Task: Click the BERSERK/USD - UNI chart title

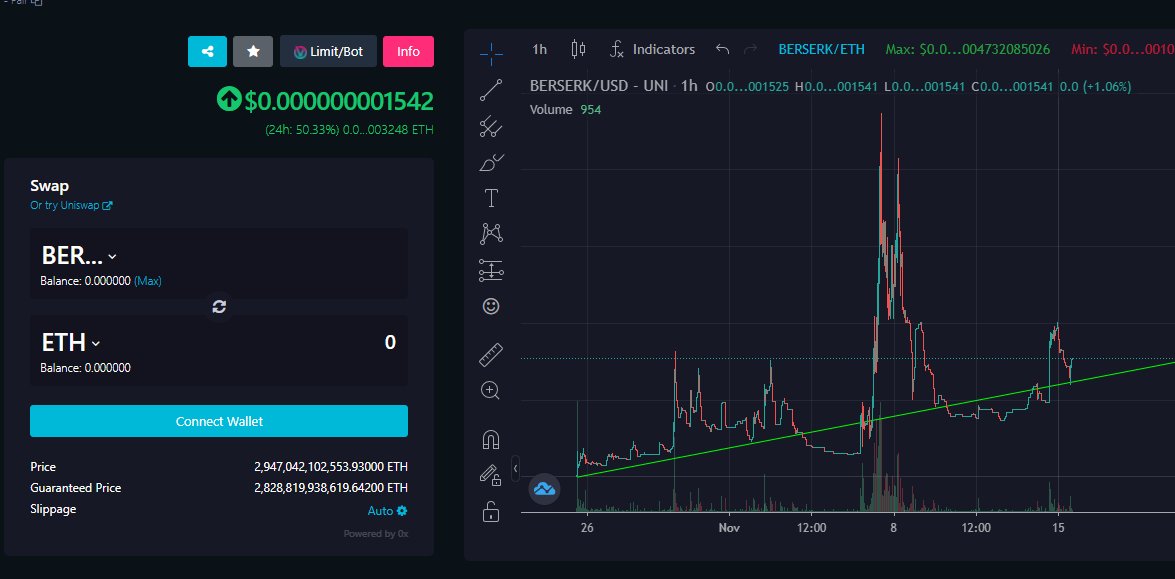Action: coord(613,86)
